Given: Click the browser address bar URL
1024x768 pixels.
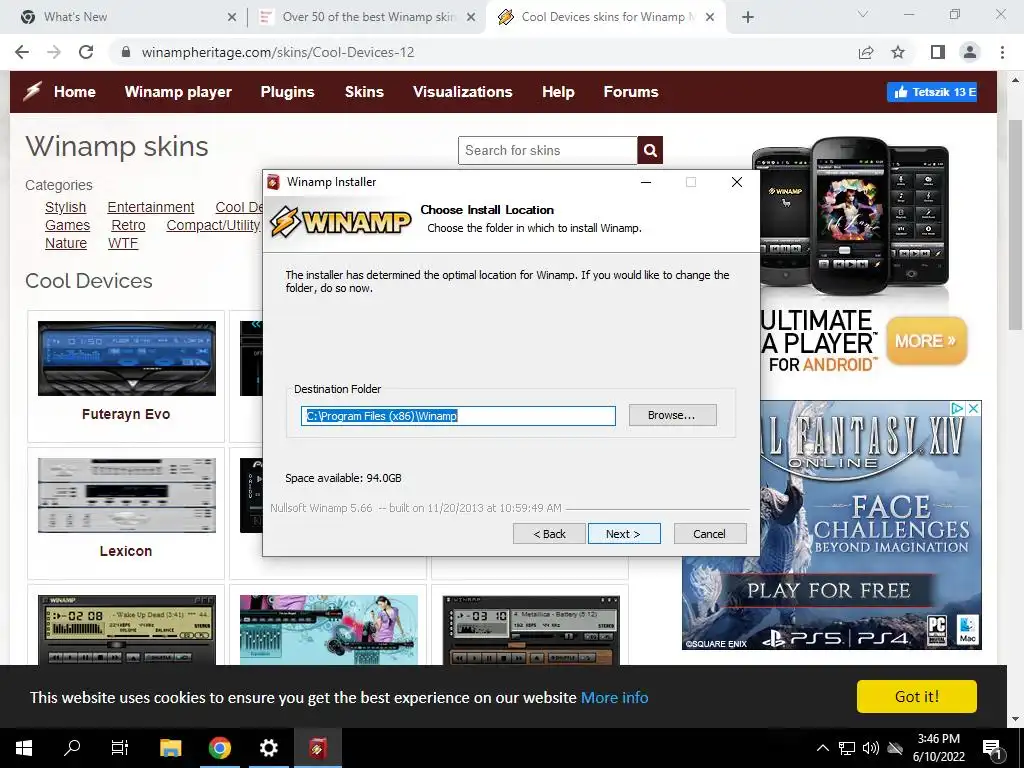Looking at the screenshot, I should (x=278, y=52).
